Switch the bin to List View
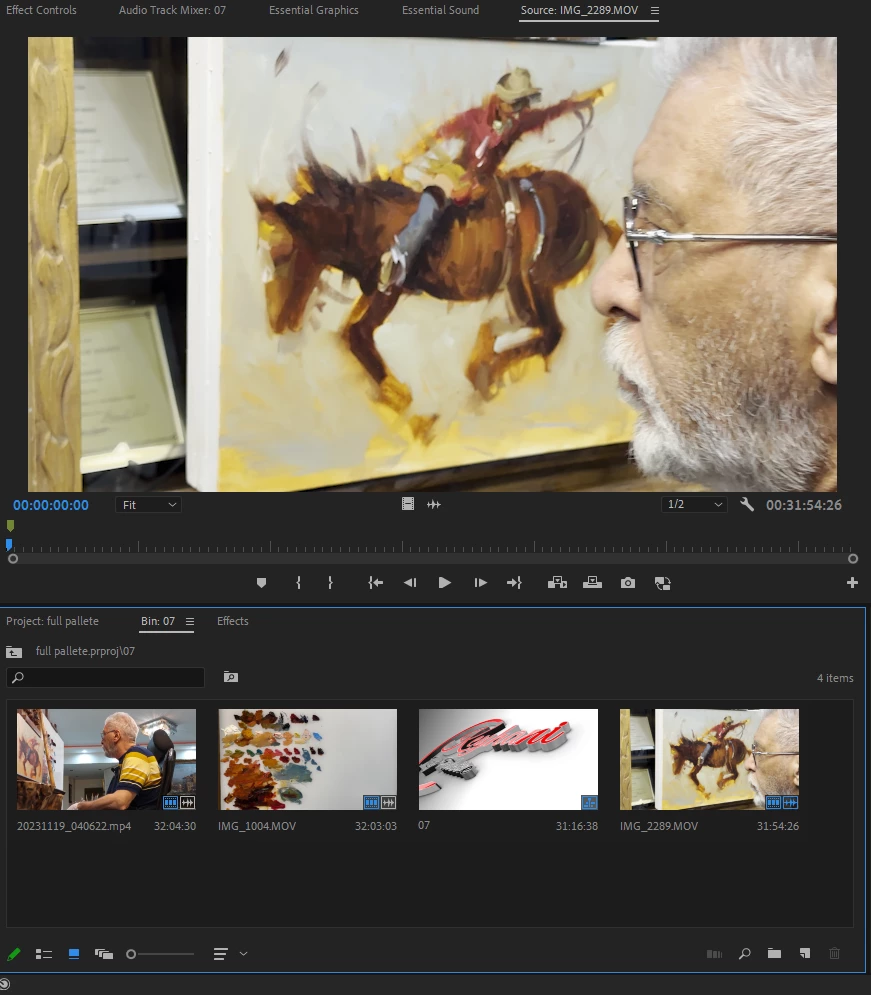 coord(44,954)
